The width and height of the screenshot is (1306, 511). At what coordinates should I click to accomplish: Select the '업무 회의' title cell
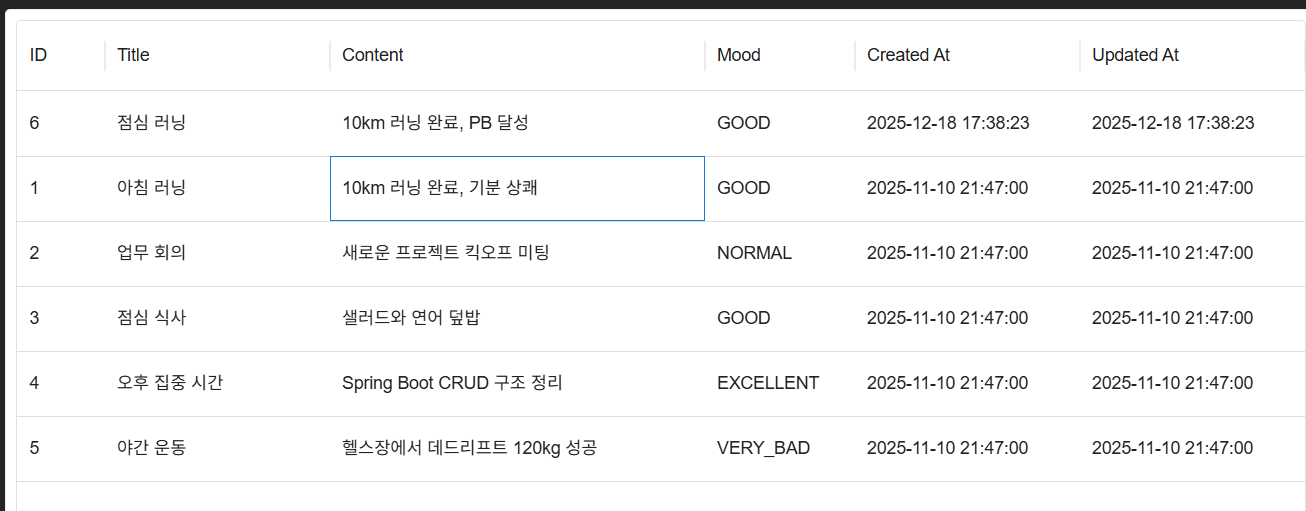217,253
